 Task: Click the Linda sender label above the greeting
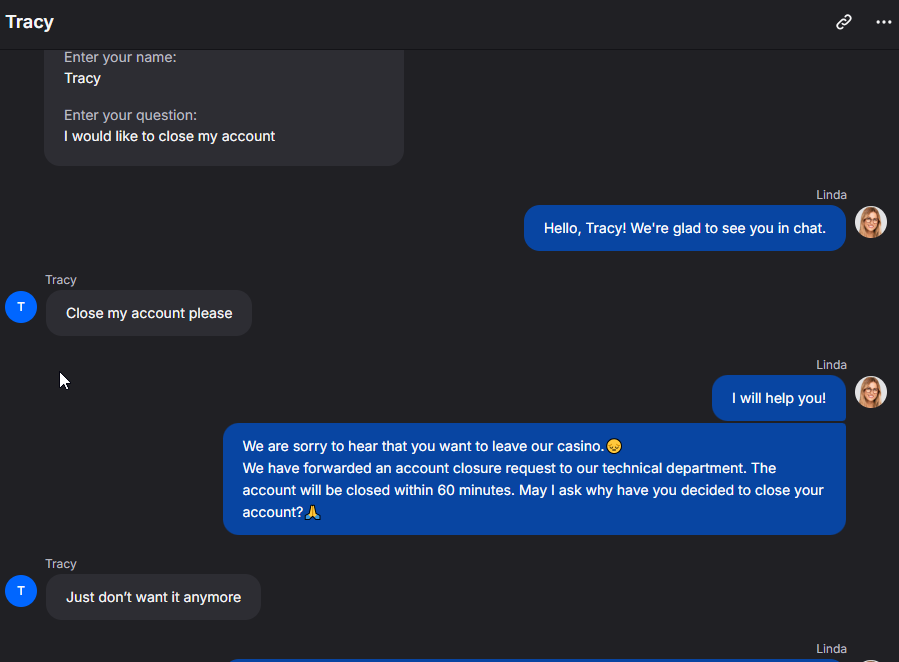click(831, 195)
